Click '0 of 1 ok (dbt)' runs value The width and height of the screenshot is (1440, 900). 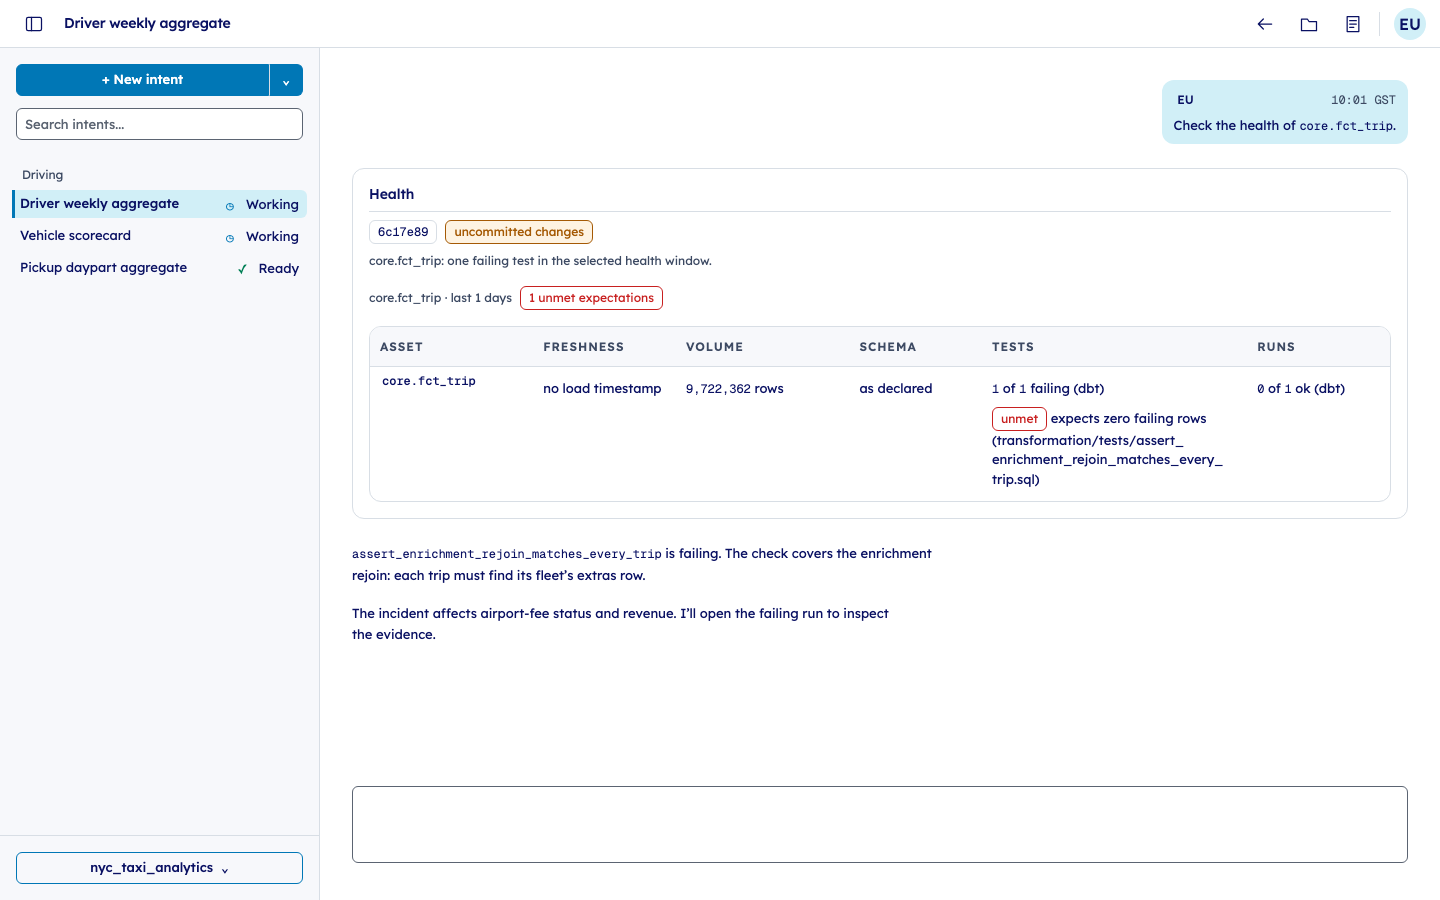1301,389
